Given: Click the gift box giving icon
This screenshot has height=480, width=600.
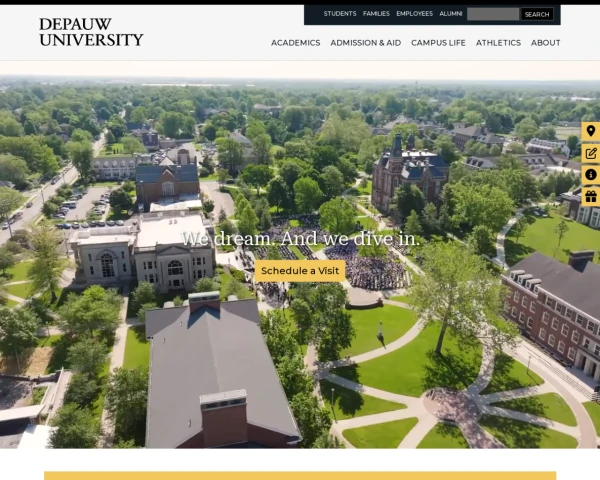Looking at the screenshot, I should pyautogui.click(x=590, y=197).
